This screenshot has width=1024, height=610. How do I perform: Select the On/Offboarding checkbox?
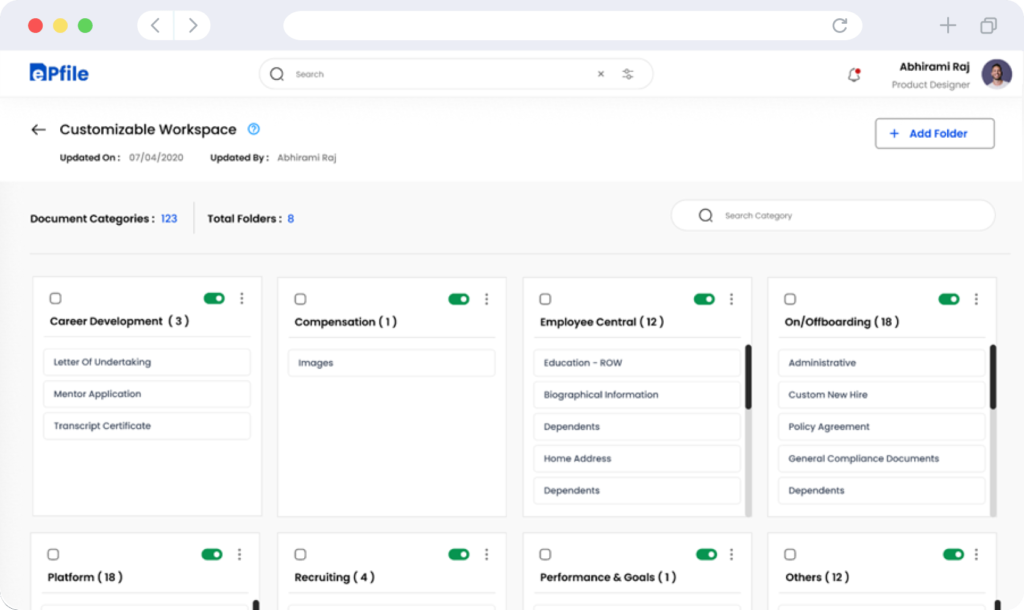[x=790, y=298]
